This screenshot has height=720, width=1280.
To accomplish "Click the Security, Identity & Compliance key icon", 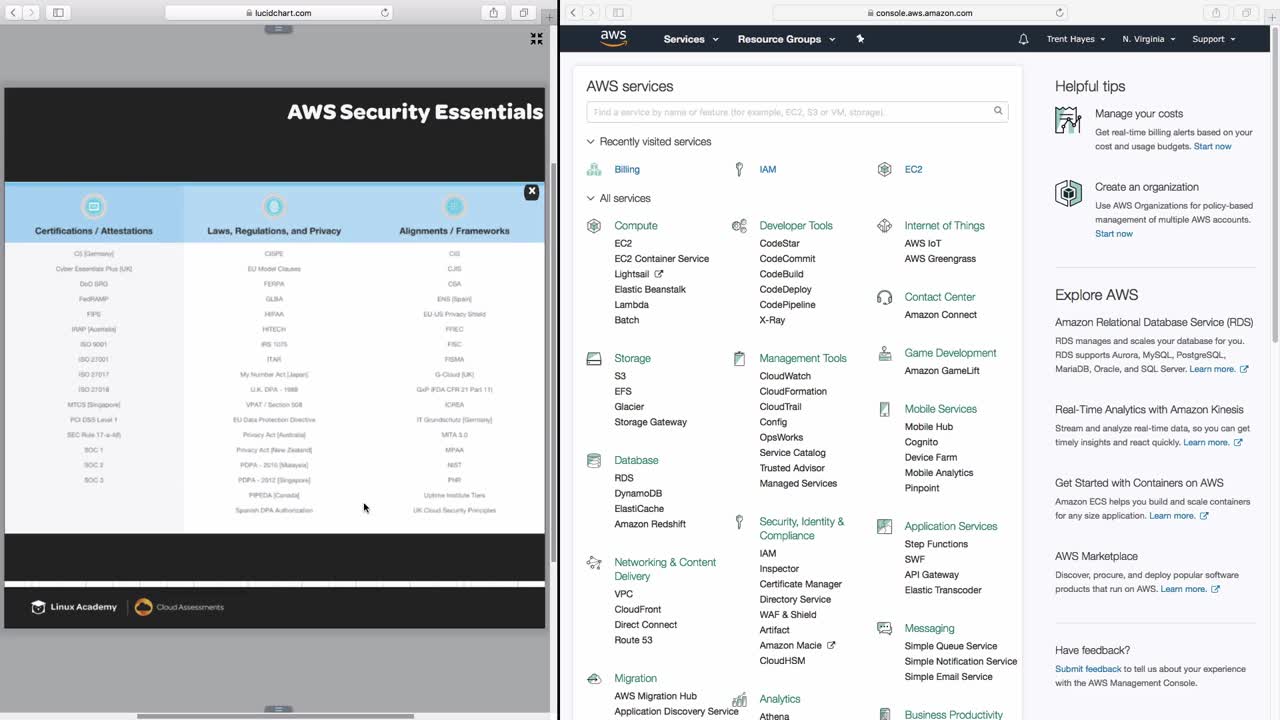I will tap(739, 522).
